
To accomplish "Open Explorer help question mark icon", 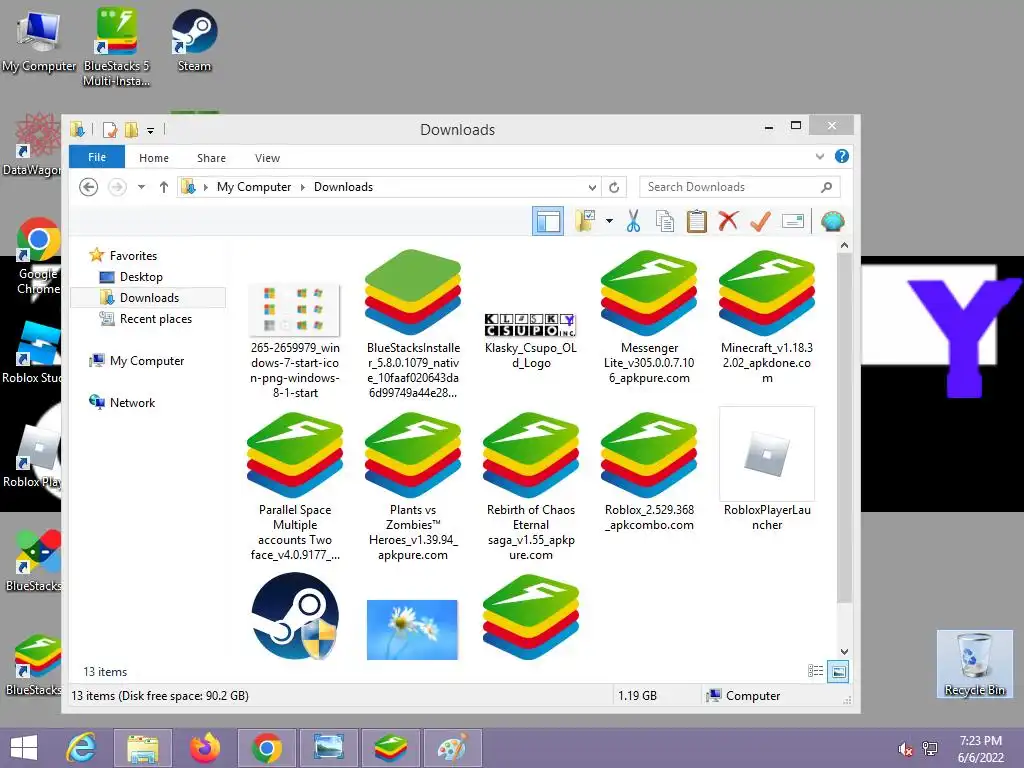I will click(x=842, y=156).
